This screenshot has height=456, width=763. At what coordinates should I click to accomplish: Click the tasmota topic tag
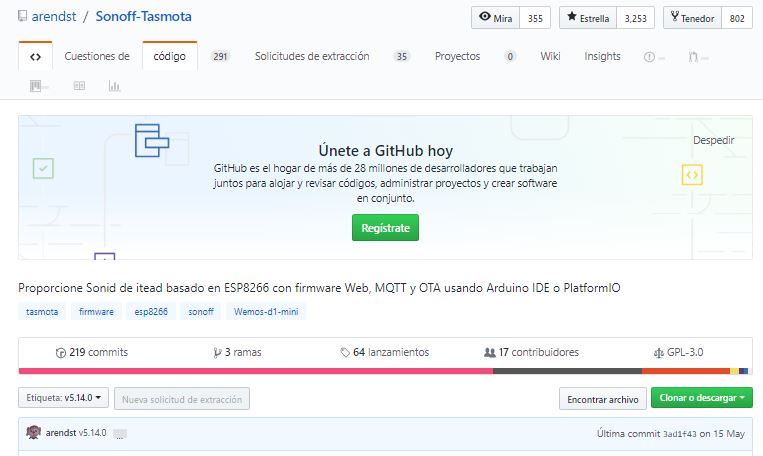pos(42,311)
